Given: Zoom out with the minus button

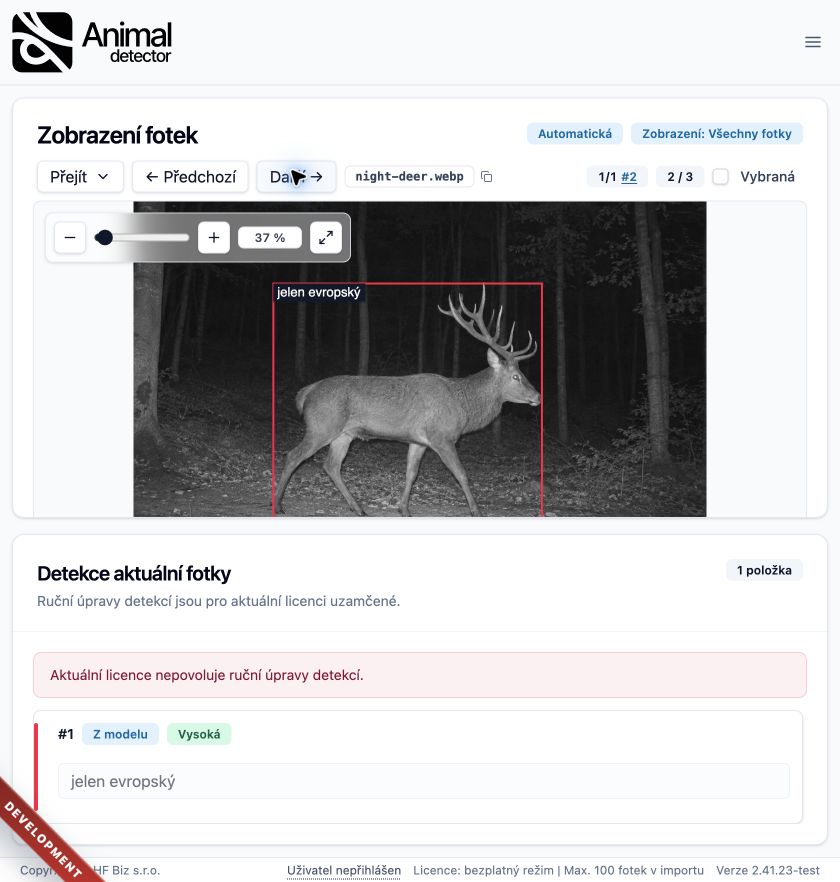Looking at the screenshot, I should (x=70, y=237).
